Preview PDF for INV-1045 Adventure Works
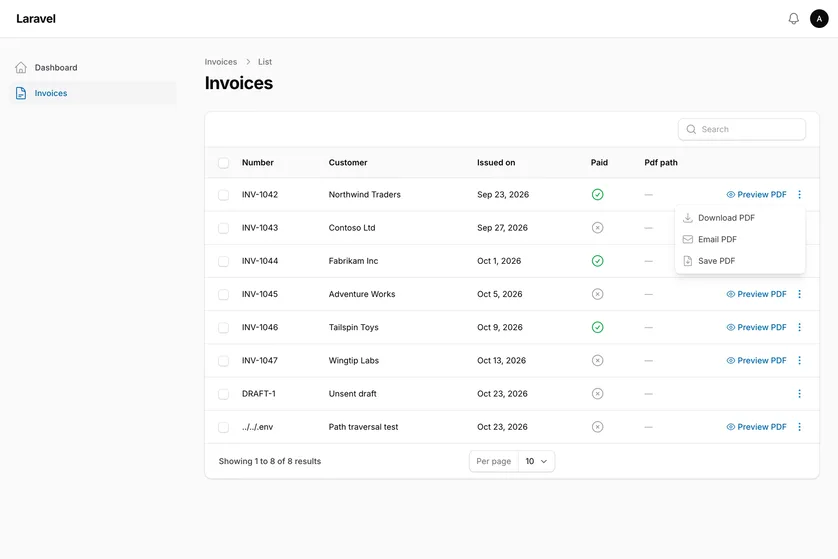Viewport: 838px width, 559px height. pyautogui.click(x=756, y=294)
